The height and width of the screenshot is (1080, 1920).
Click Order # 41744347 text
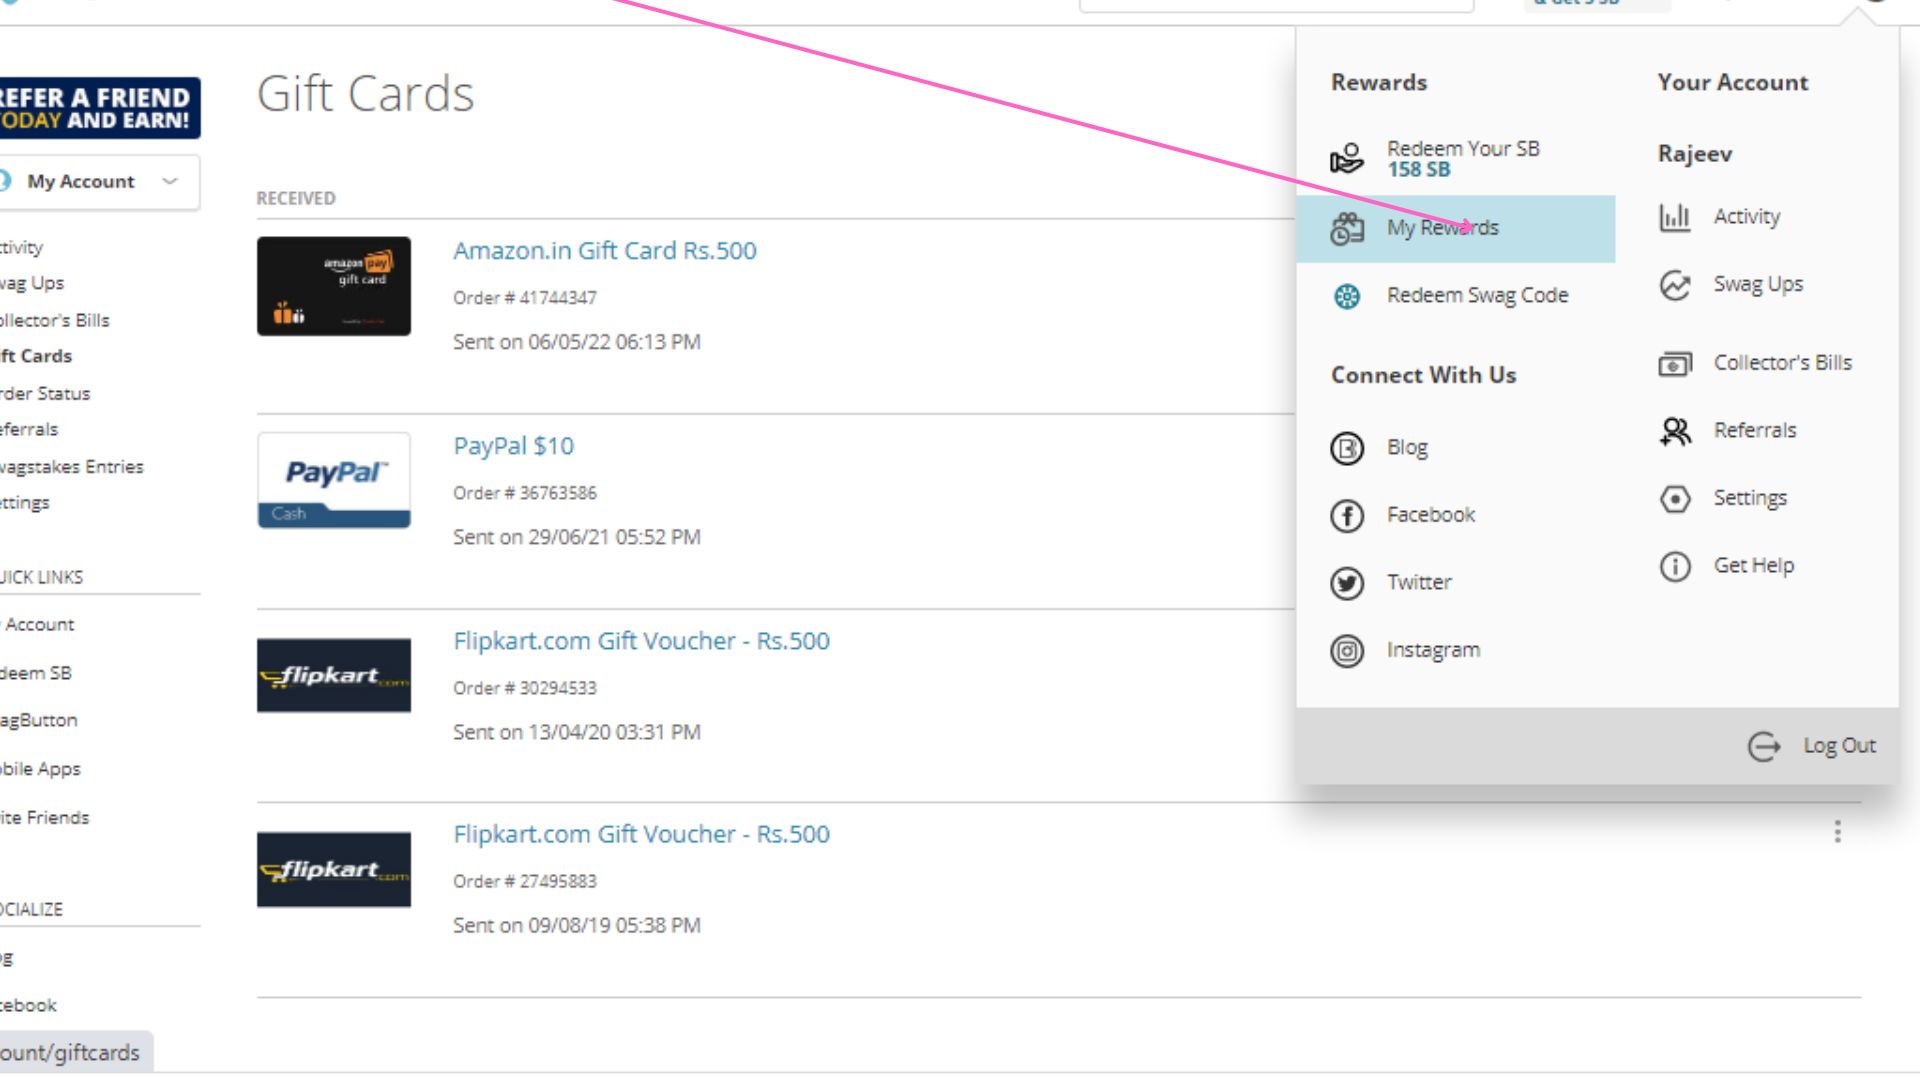tap(525, 298)
